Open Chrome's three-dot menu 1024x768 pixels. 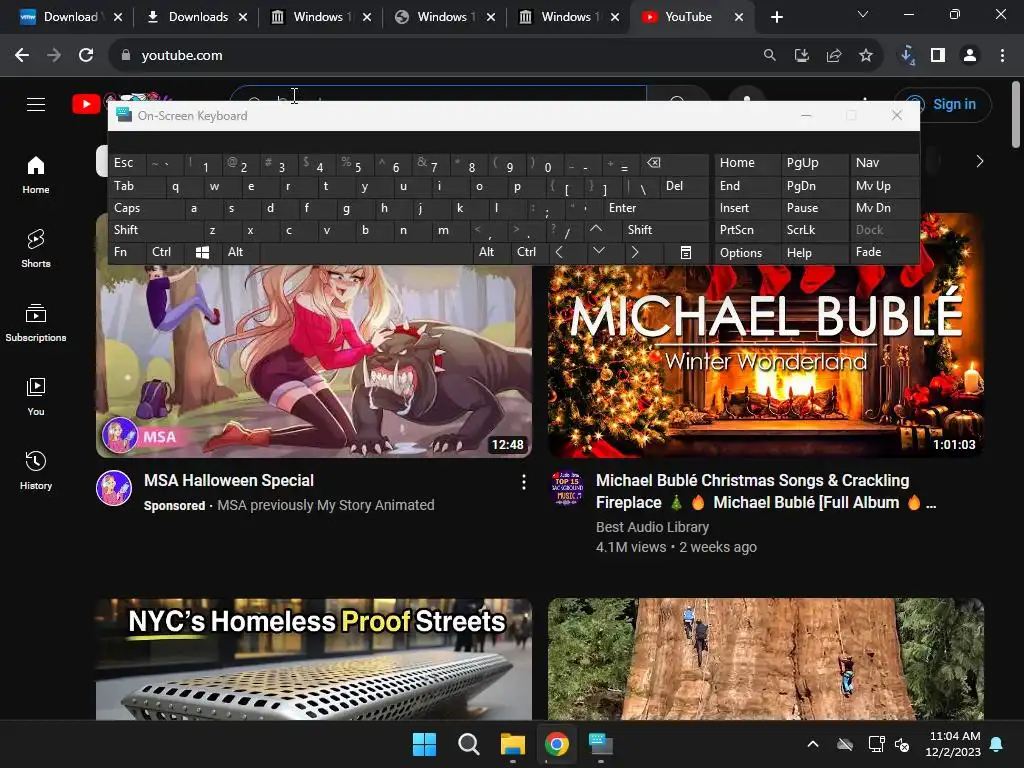point(1002,56)
